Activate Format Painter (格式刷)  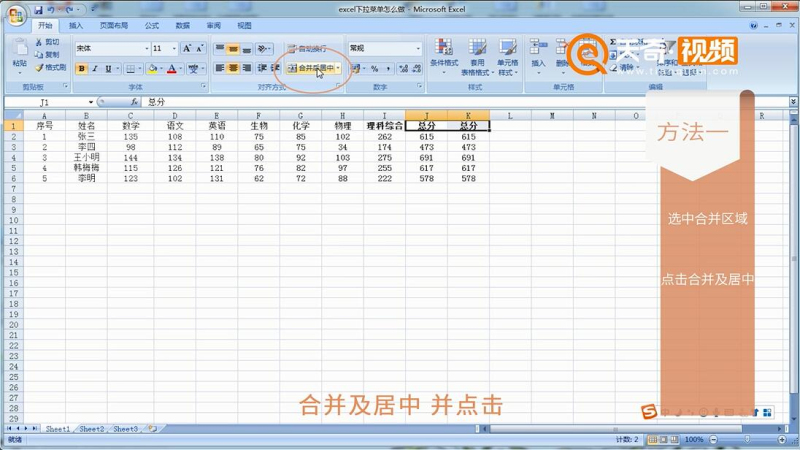click(51, 67)
